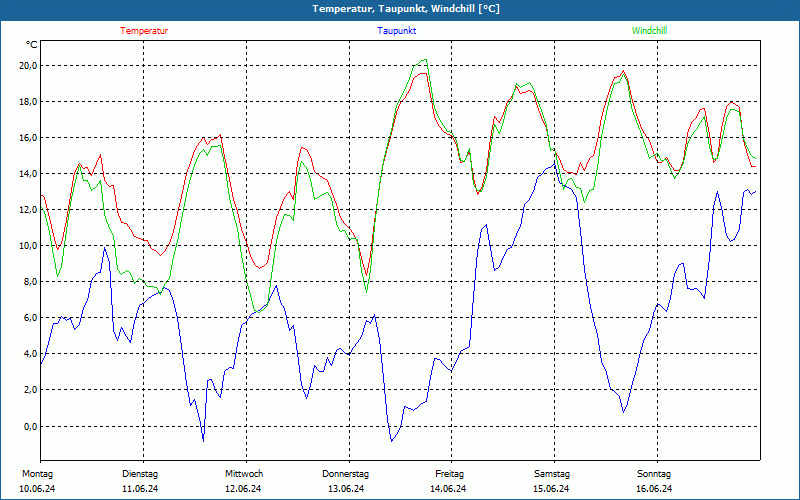This screenshot has height=500, width=800.
Task: Click the chart title Temperatur, Taupunkt, Windchill
Action: point(406,9)
